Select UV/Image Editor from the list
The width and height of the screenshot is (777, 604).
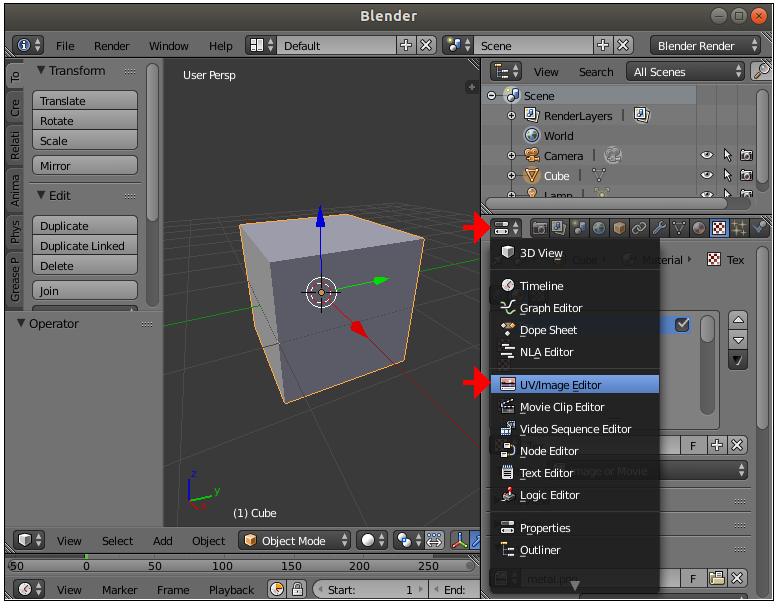pos(575,385)
